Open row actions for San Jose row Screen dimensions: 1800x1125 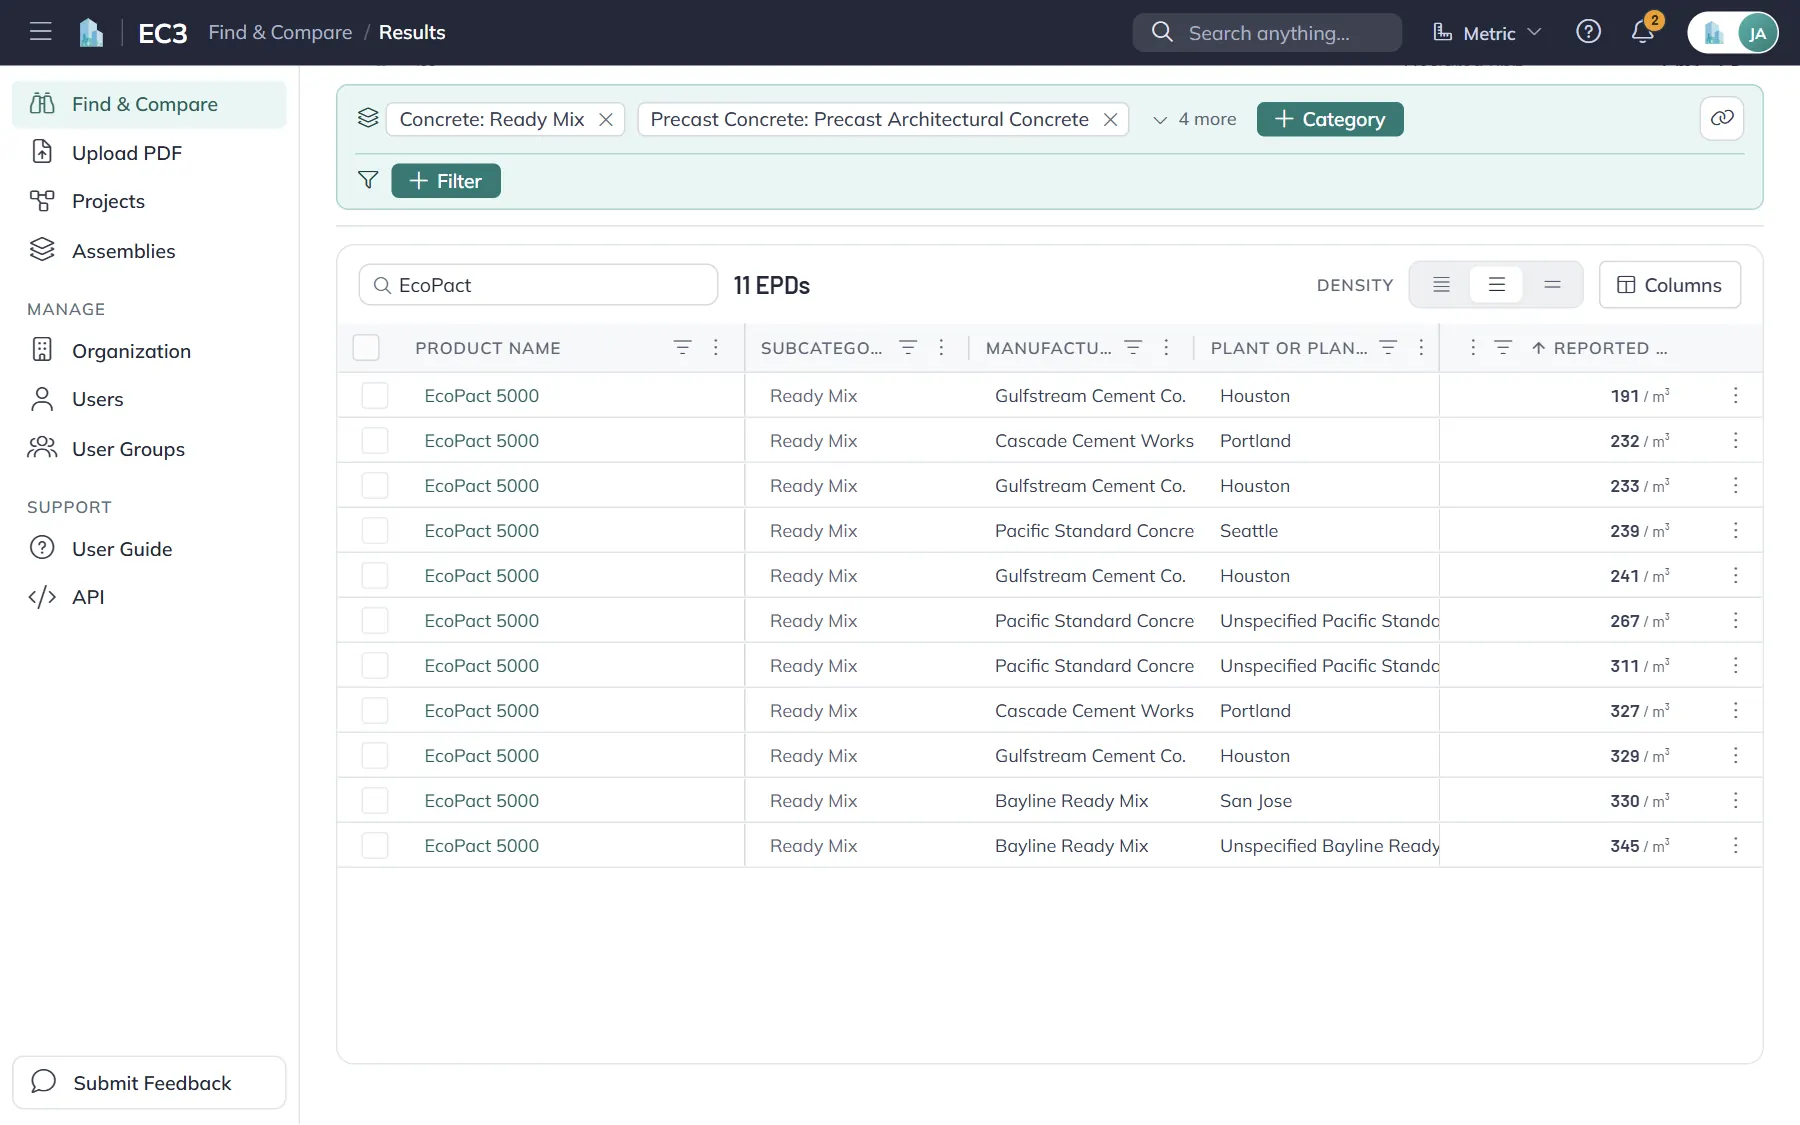1735,800
